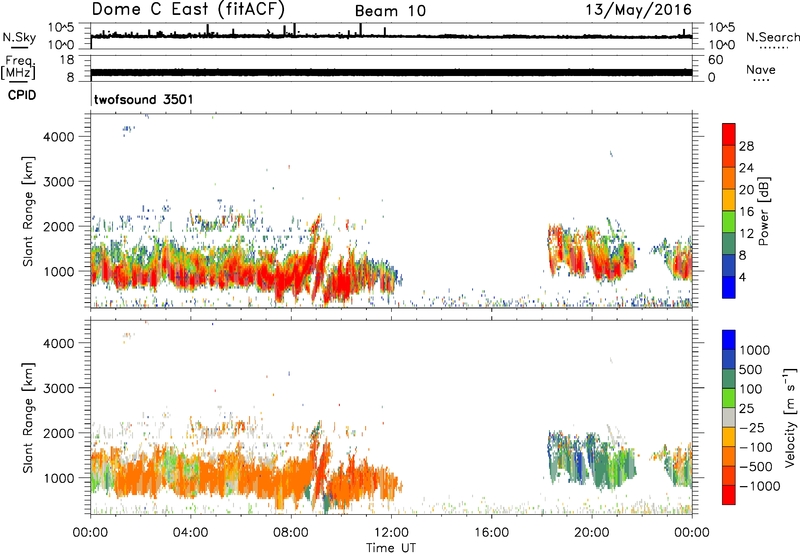Click the '100' label on Velocity colorbar
Image resolution: width=800 pixels, height=554 pixels.
[x=751, y=389]
